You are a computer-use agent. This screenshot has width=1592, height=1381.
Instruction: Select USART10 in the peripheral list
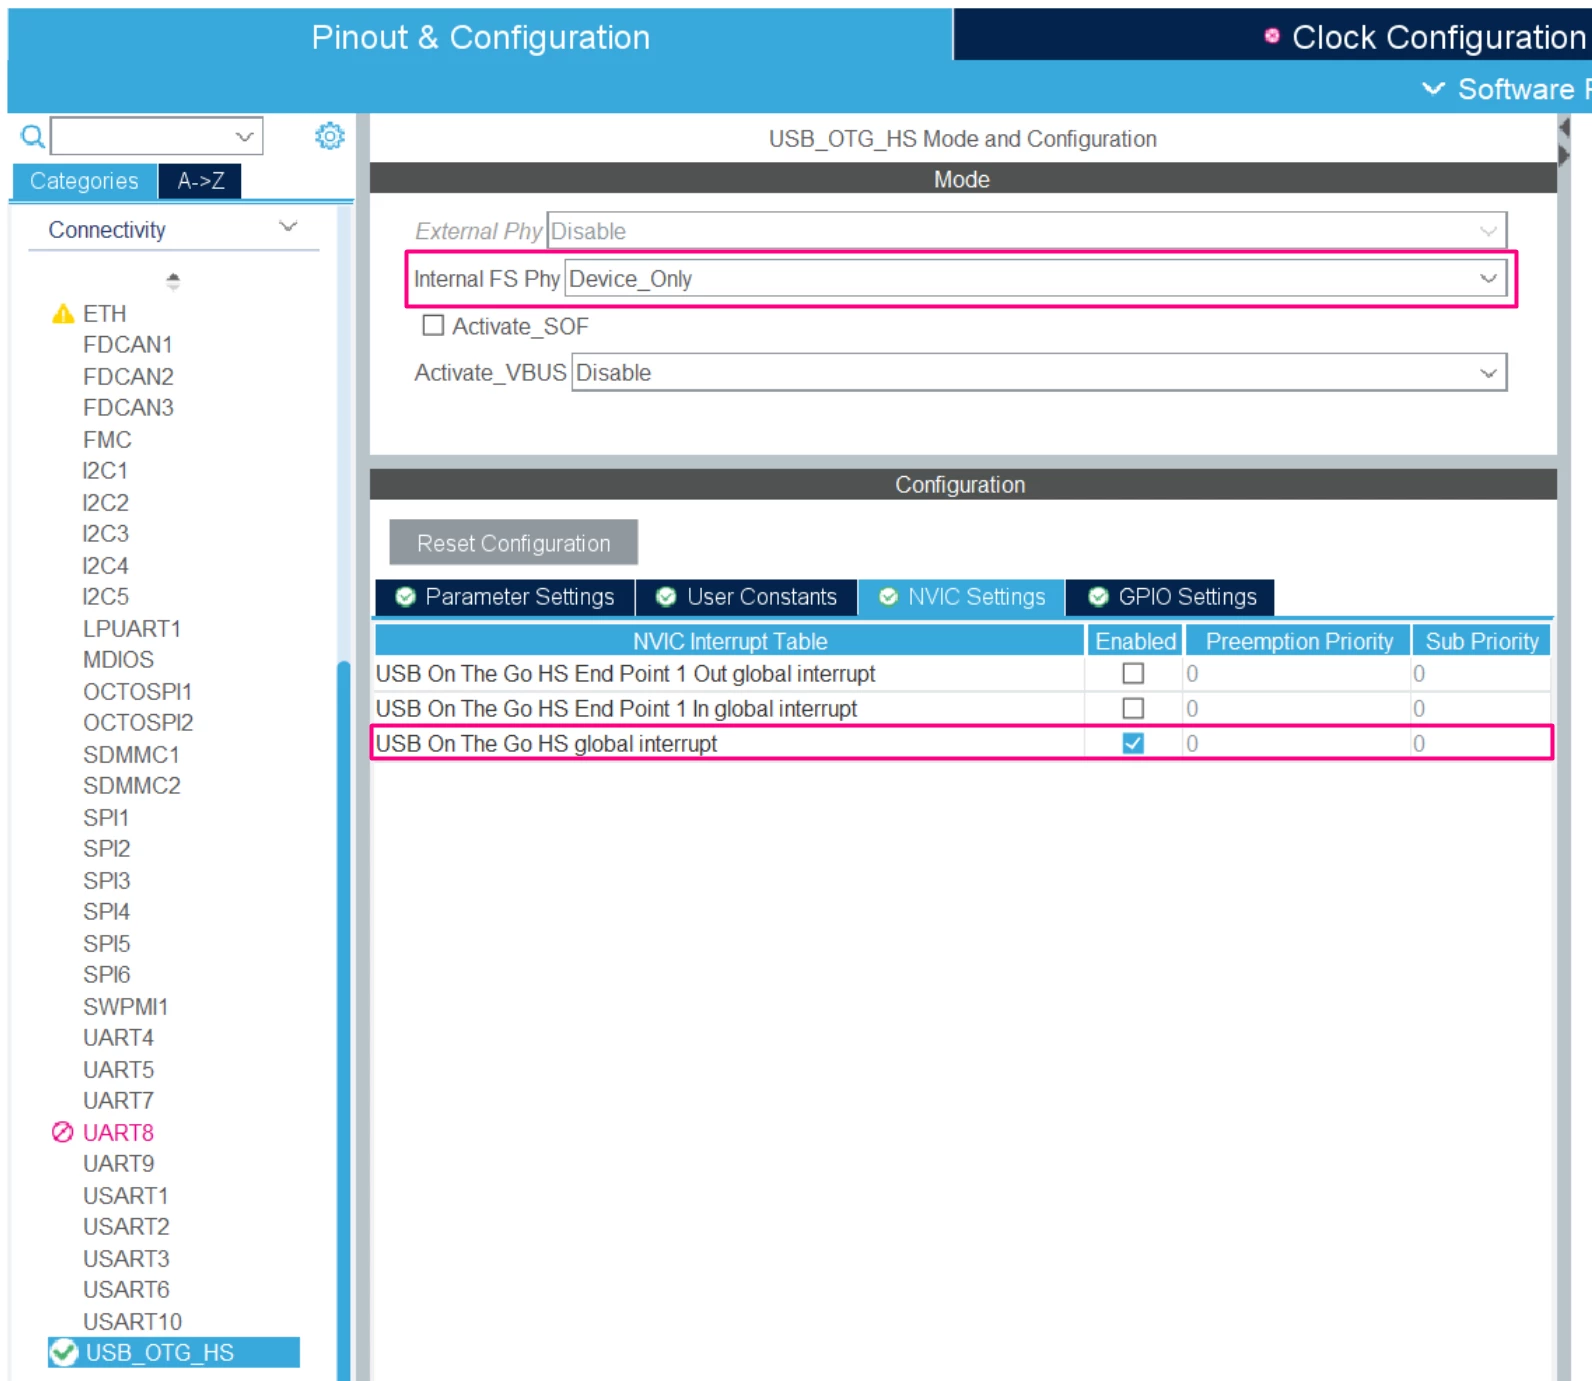click(x=132, y=1322)
